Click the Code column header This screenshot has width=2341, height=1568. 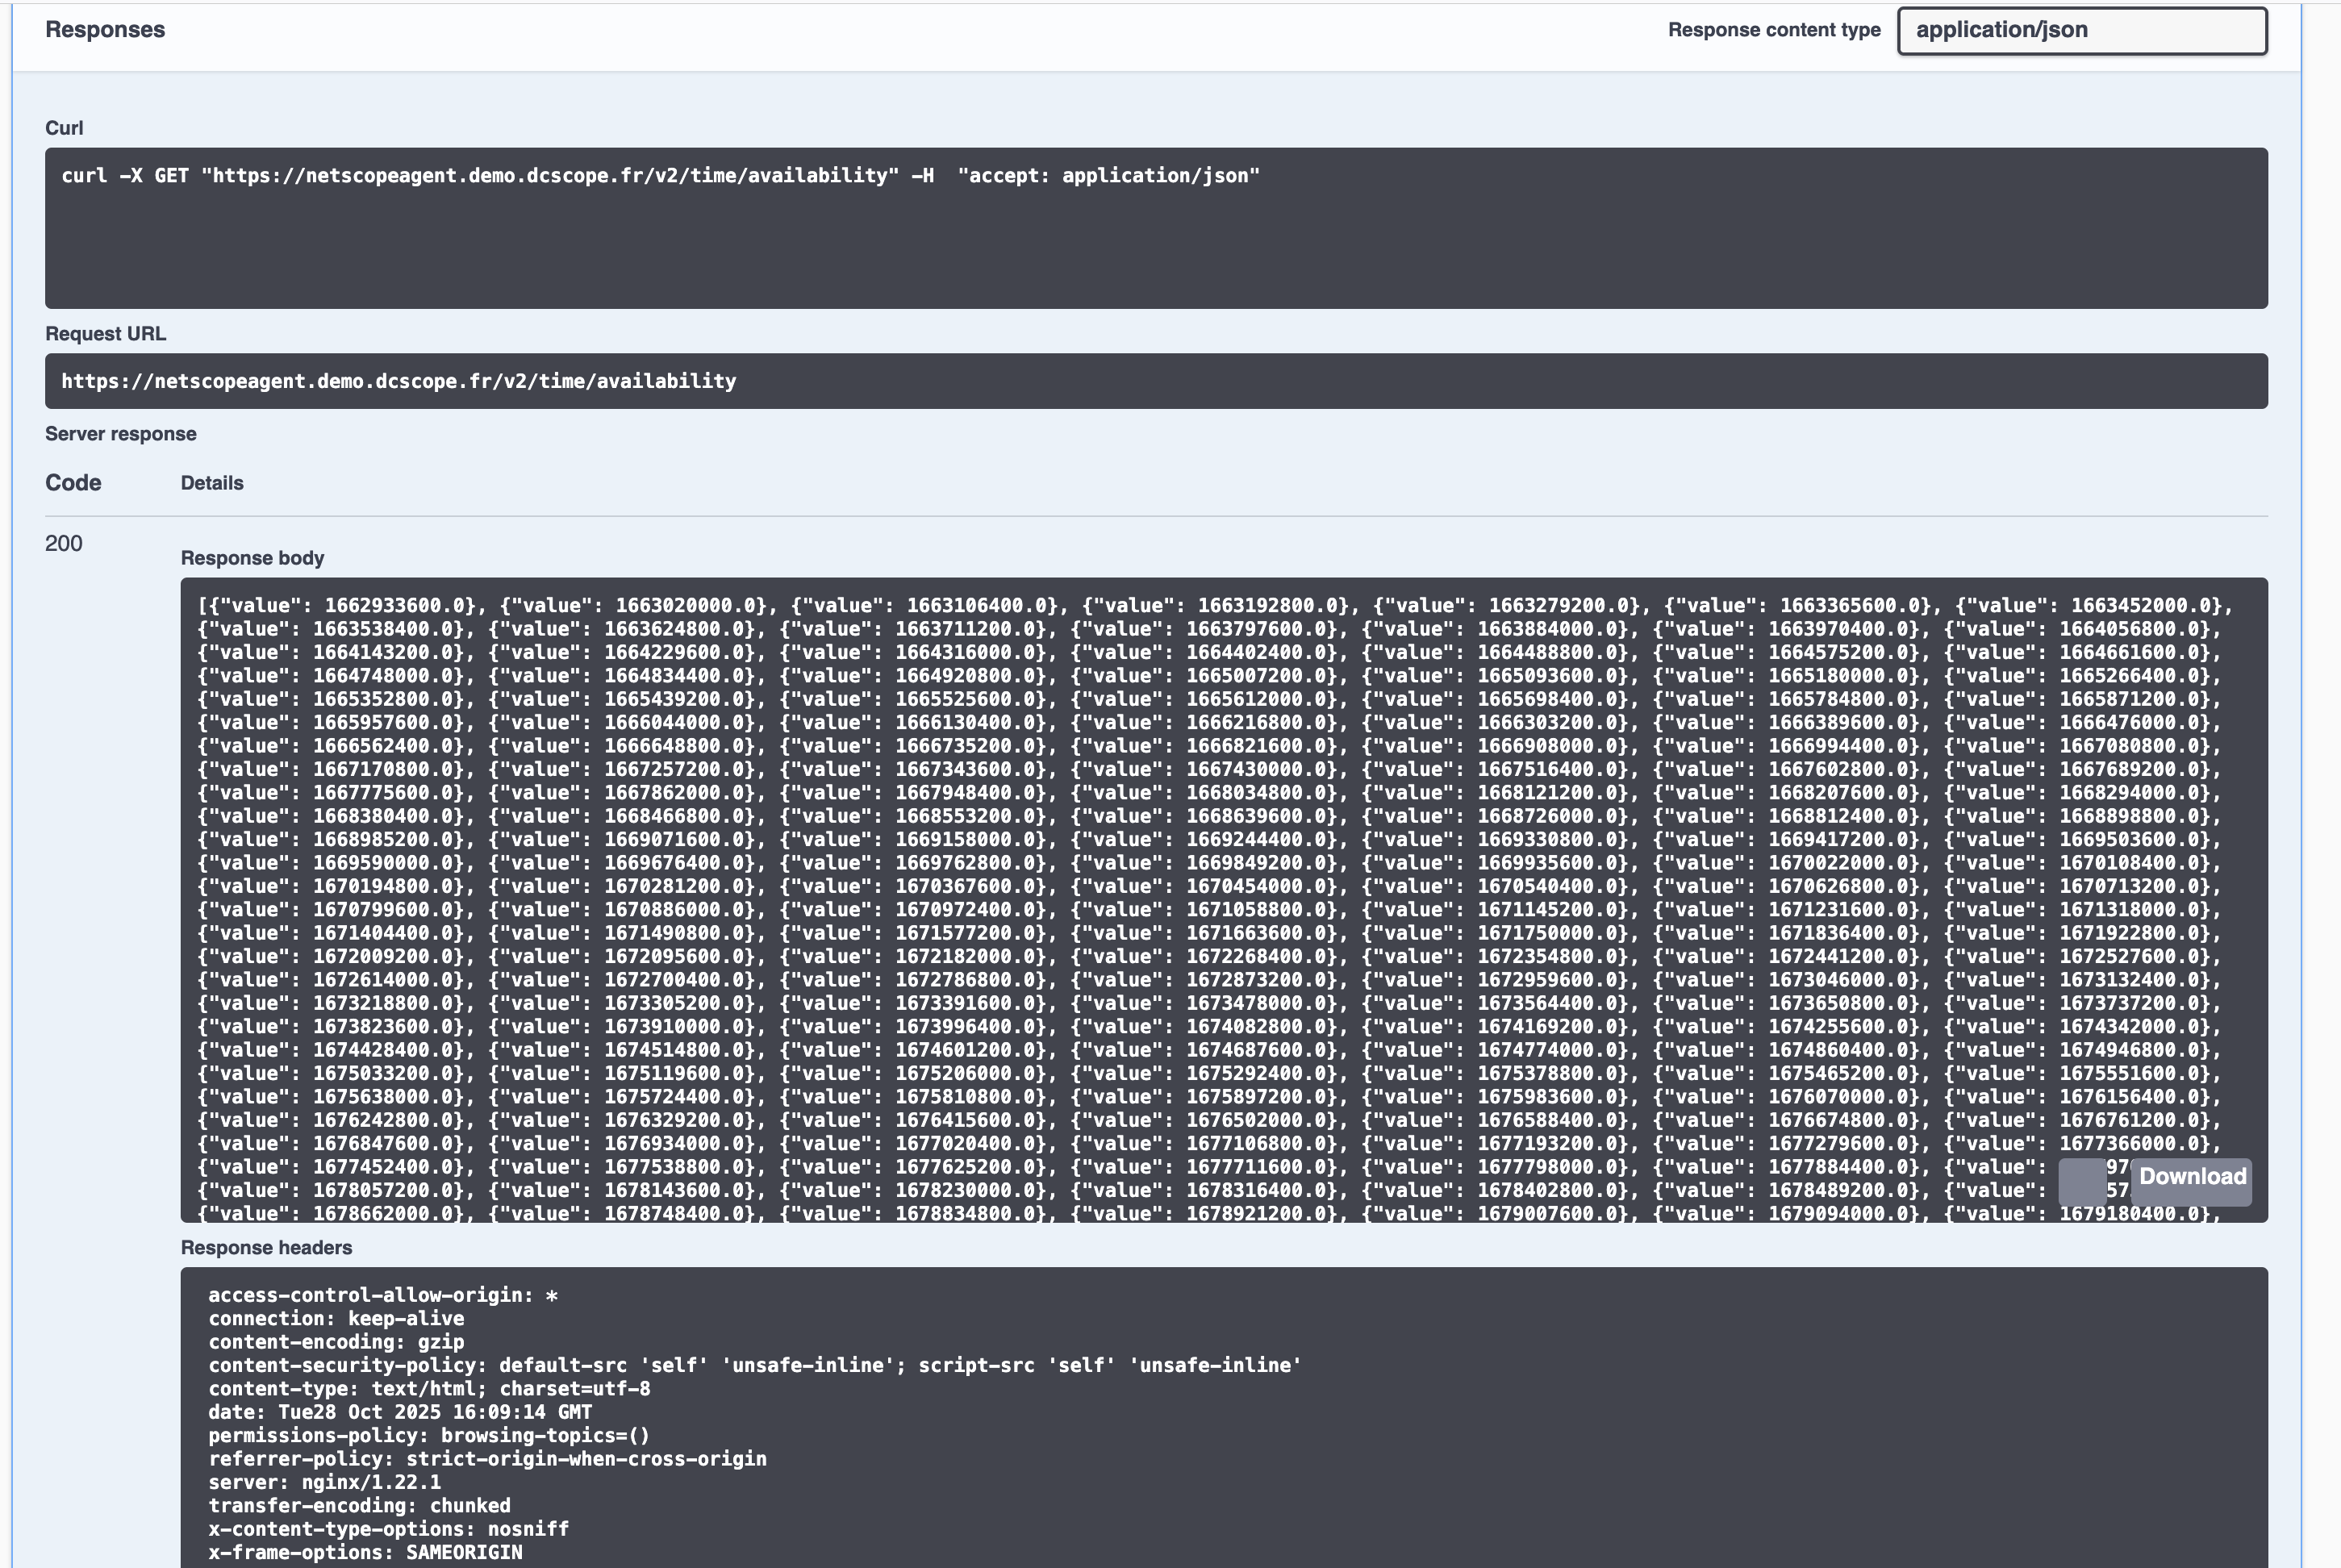click(73, 483)
